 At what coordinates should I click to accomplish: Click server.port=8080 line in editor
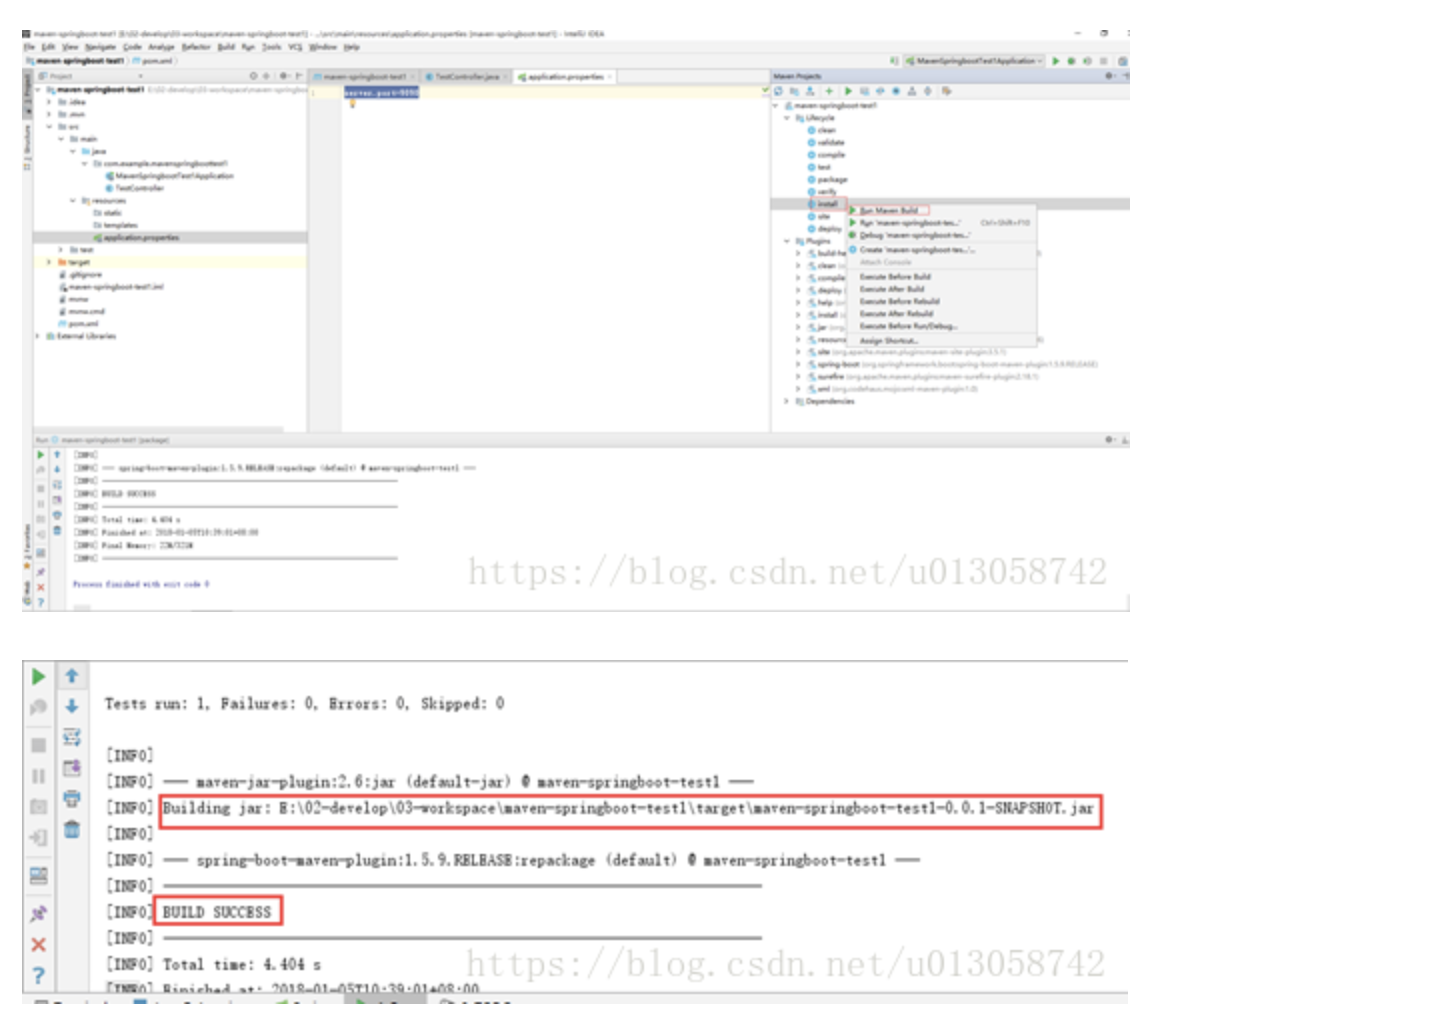[381, 92]
